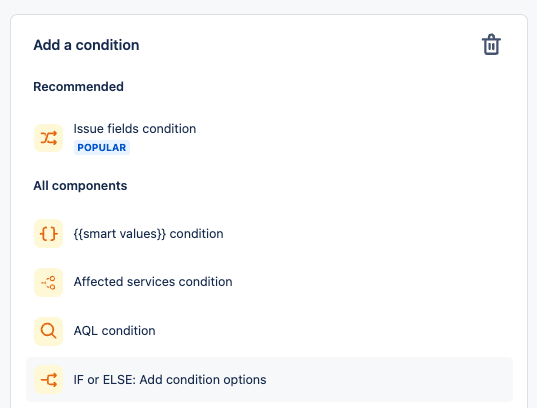537x408 pixels.
Task: Click the Affected services branching nodes icon
Action: tap(48, 283)
